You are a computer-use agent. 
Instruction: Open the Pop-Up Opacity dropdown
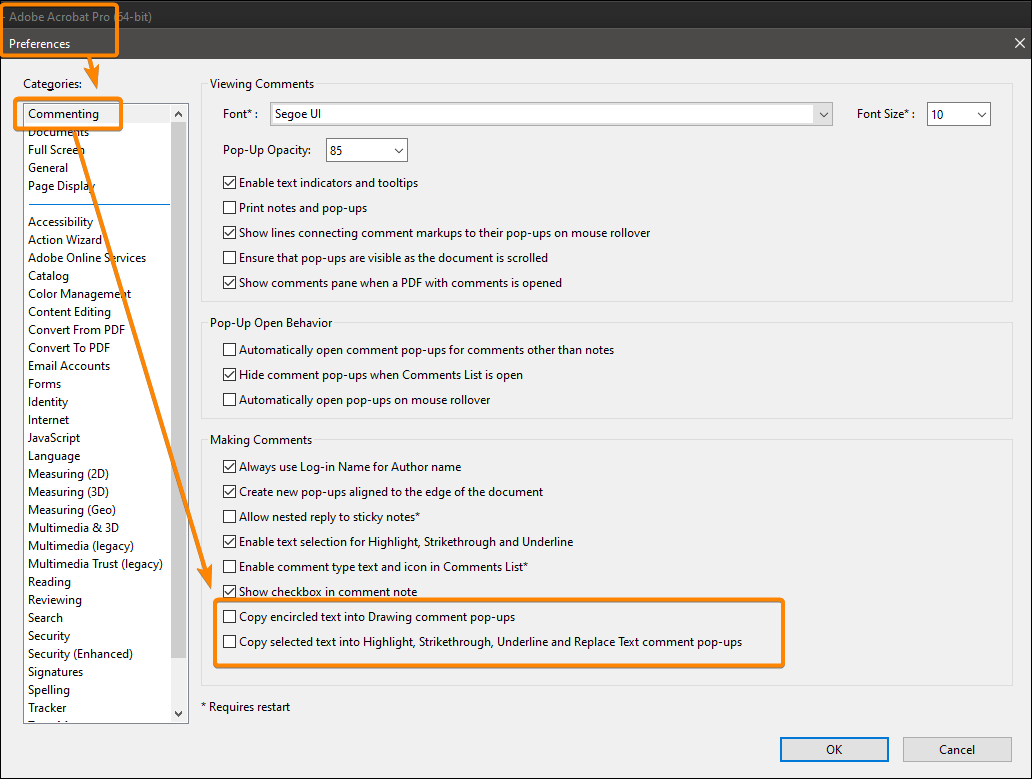pyautogui.click(x=399, y=149)
